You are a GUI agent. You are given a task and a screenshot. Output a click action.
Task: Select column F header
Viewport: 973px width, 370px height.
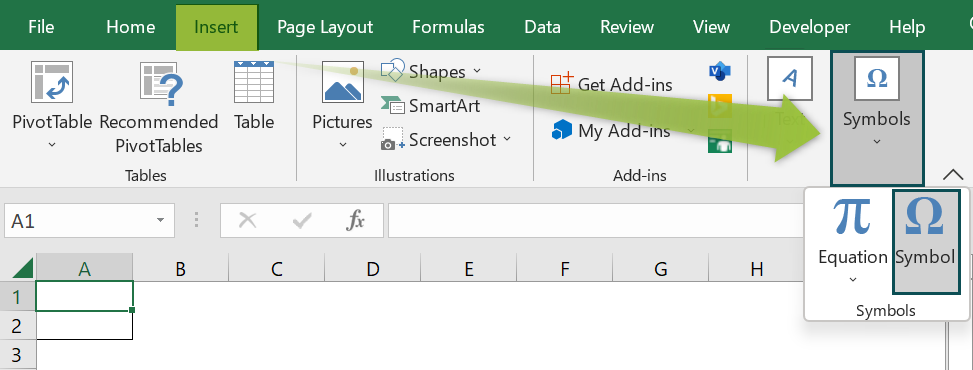(x=565, y=268)
